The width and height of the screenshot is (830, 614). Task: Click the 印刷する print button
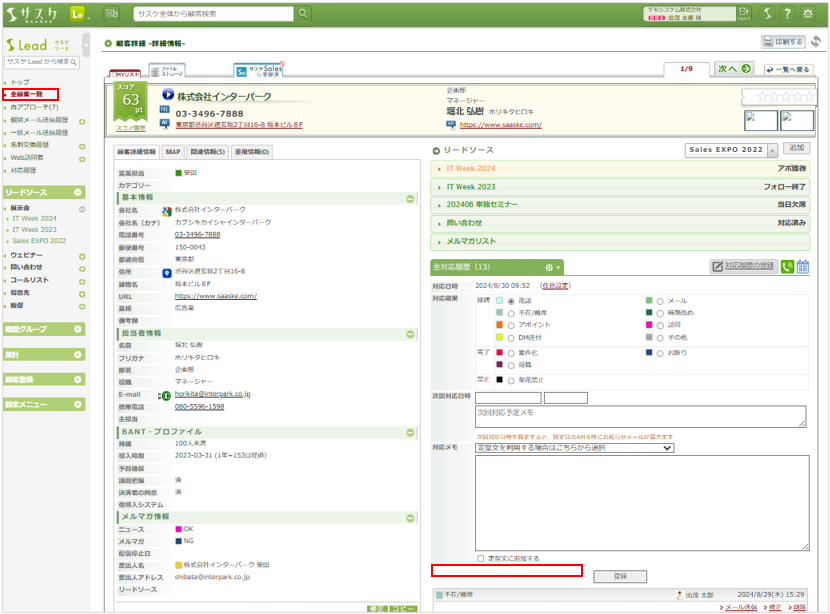[x=783, y=42]
